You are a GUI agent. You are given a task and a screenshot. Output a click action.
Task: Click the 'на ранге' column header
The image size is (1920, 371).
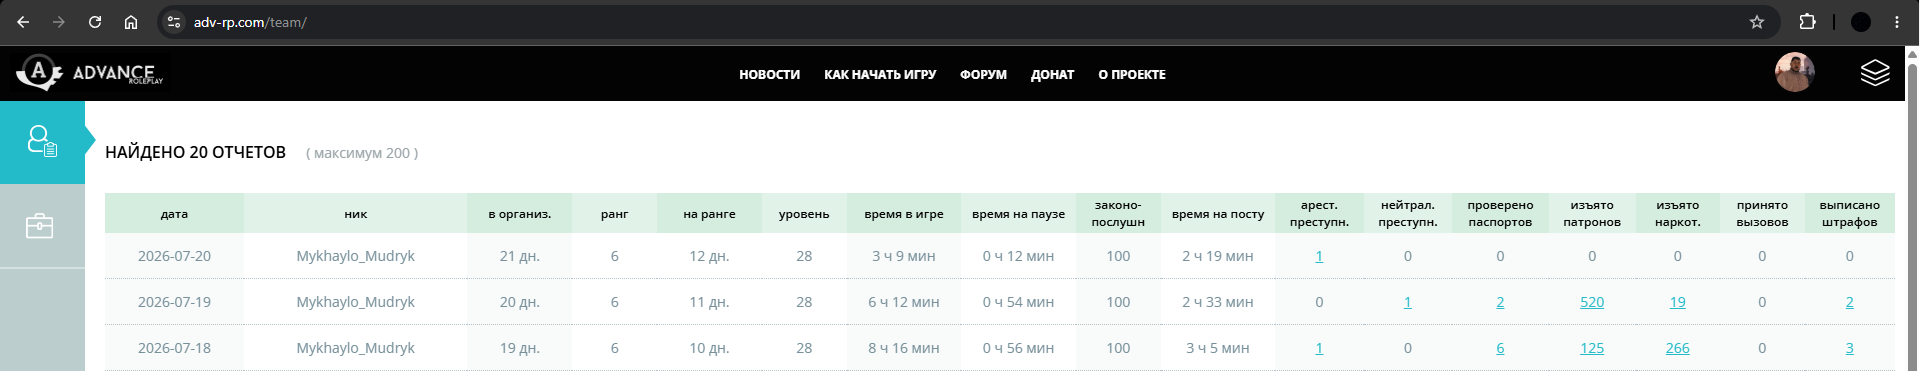709,213
